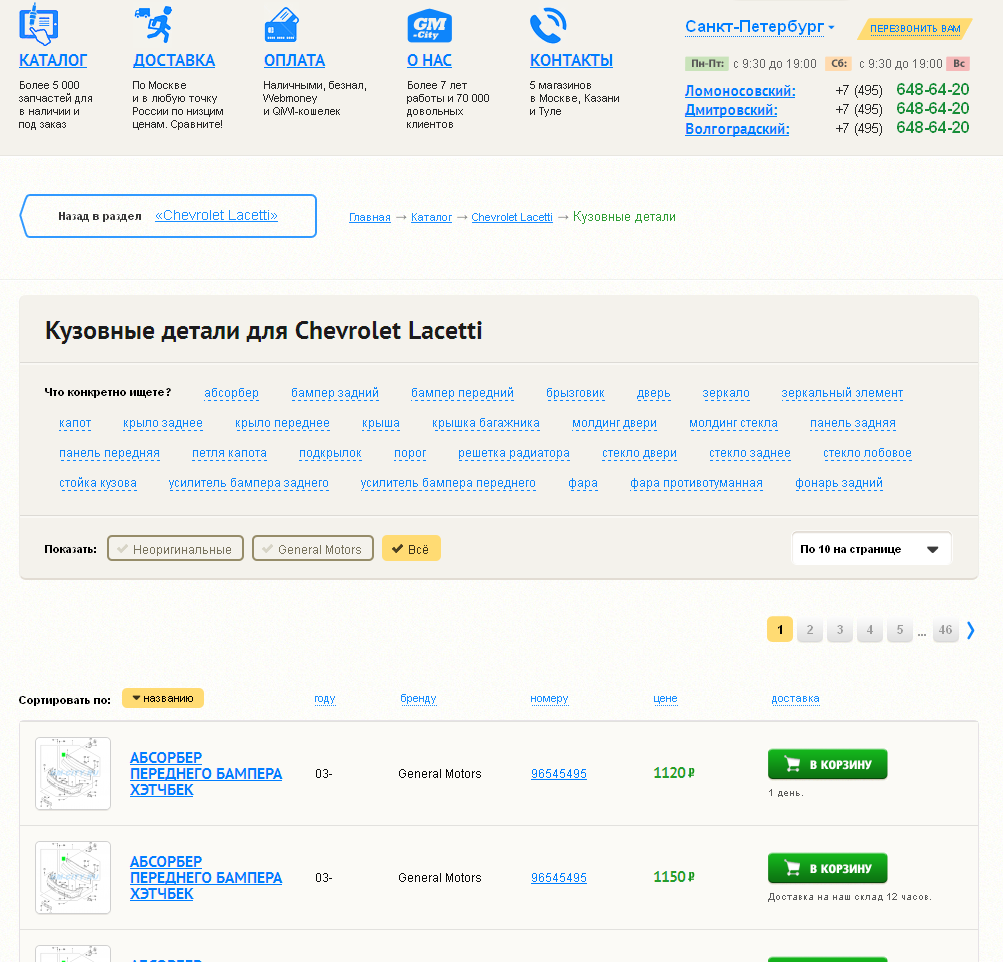
Task: Sort by названию
Action: (x=163, y=698)
